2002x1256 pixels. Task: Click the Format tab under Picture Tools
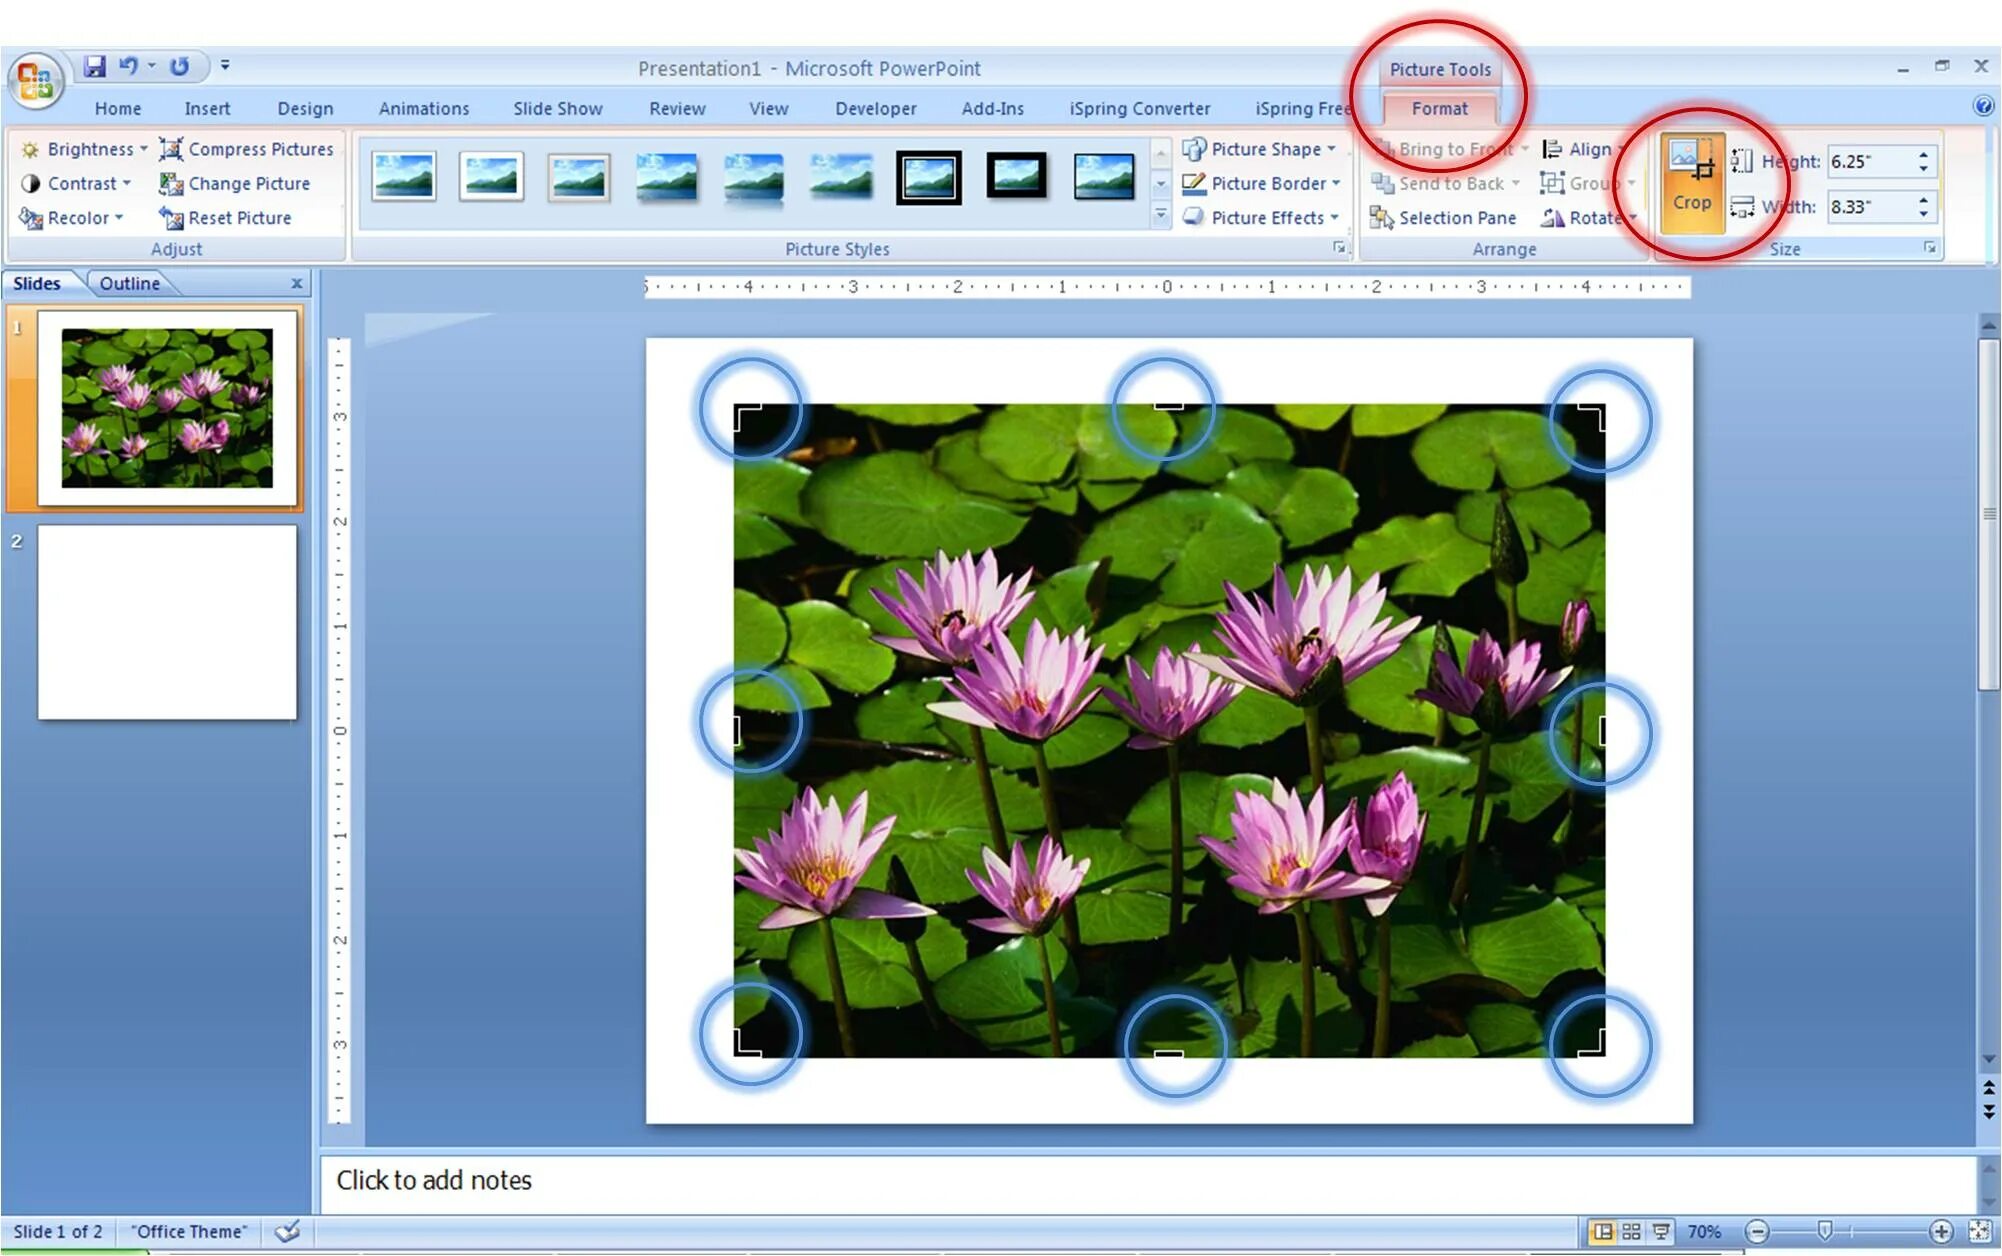(x=1439, y=107)
